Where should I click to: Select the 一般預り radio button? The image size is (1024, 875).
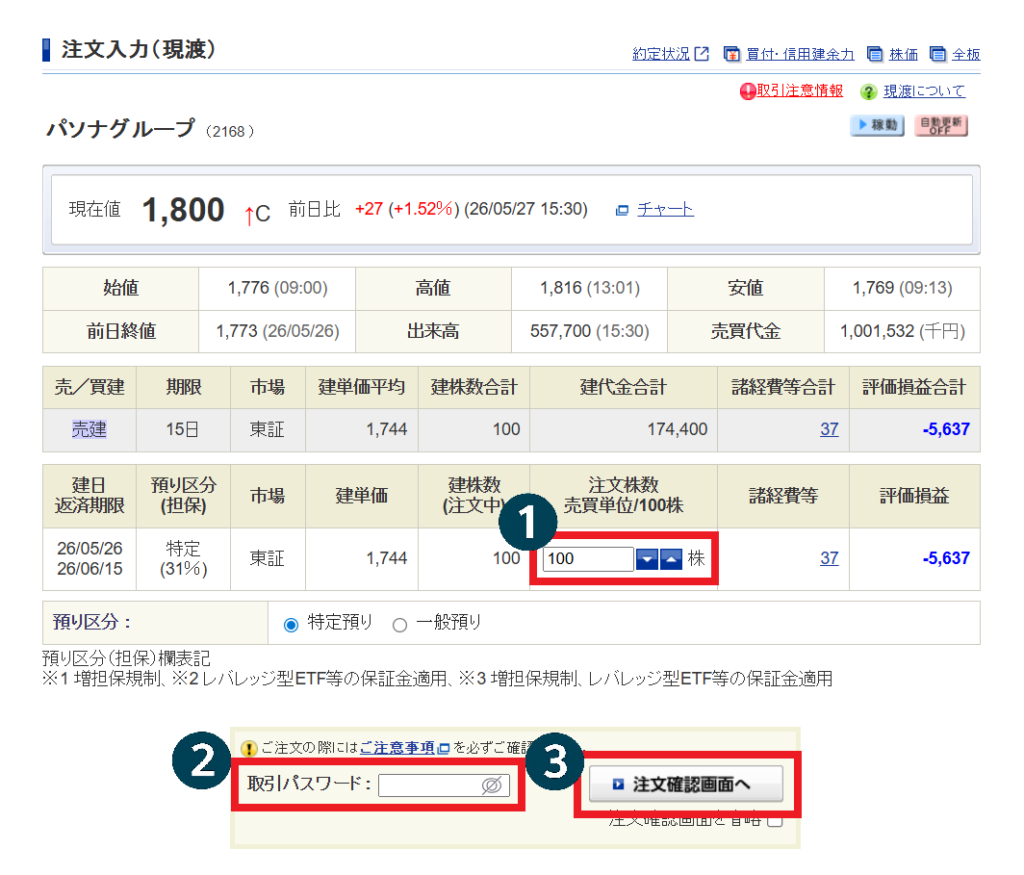pos(400,625)
